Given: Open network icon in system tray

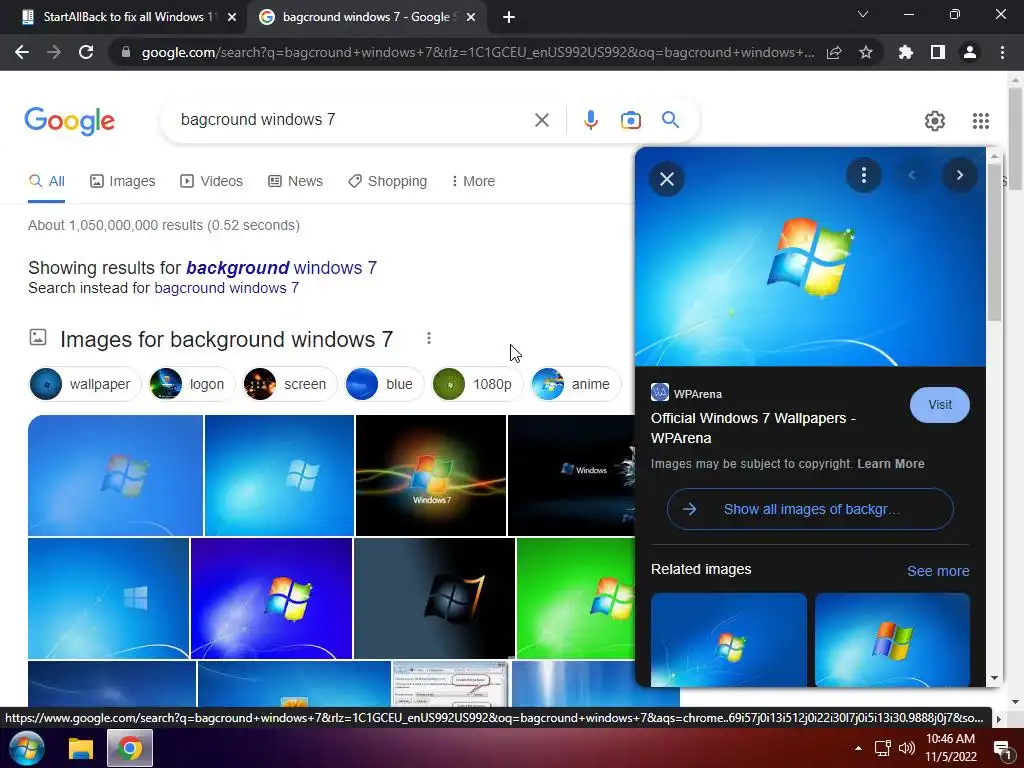Looking at the screenshot, I should click(883, 748).
